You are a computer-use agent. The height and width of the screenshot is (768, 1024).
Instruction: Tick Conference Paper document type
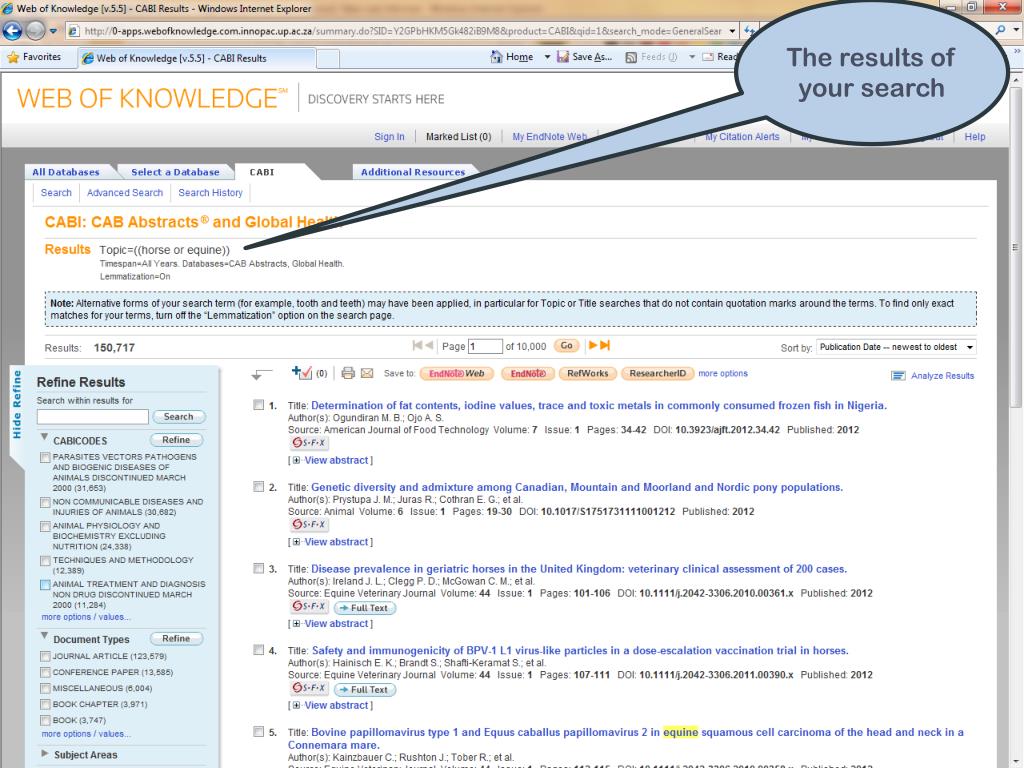[45, 672]
